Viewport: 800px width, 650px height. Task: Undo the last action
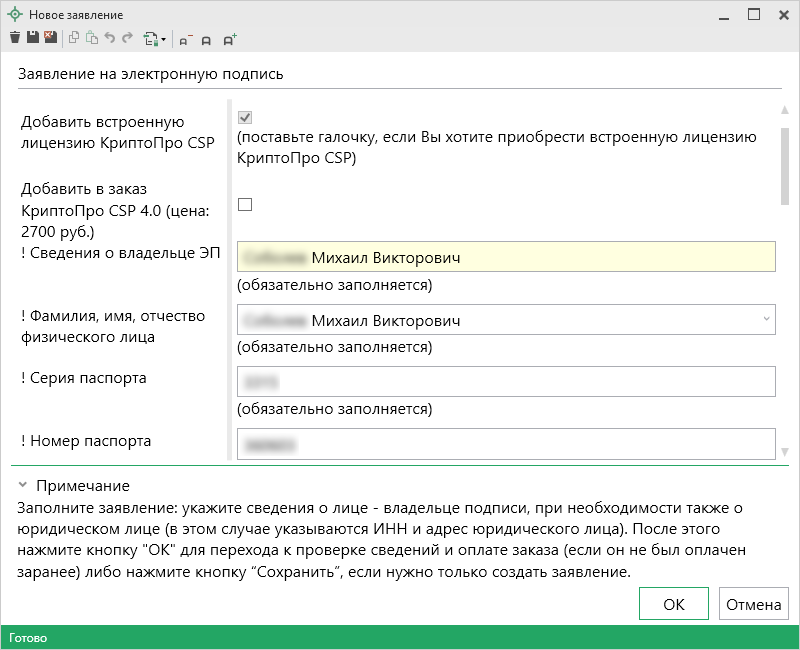tap(110, 39)
